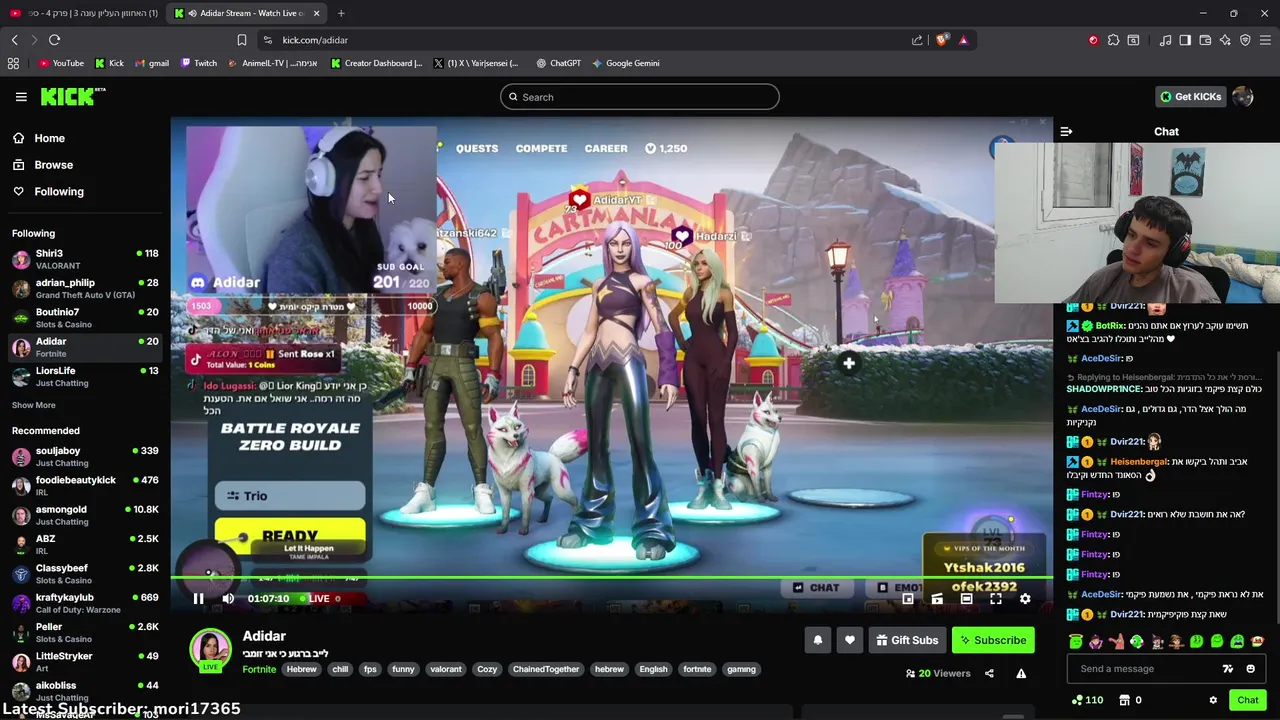Click the browser share icon
The width and height of the screenshot is (1280, 720).
click(x=917, y=40)
